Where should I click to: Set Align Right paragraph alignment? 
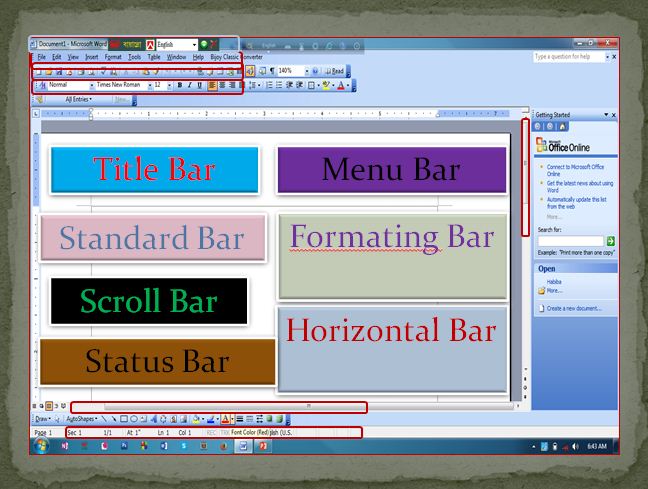(232, 85)
